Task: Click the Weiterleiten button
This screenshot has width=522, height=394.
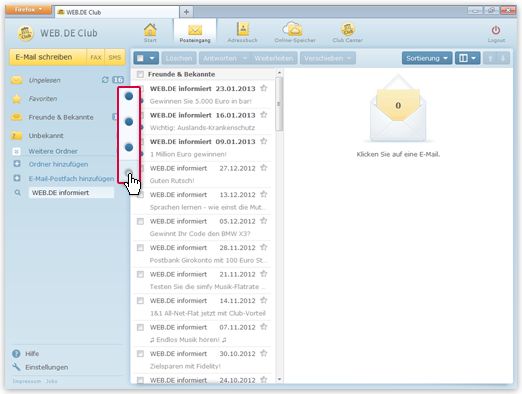Action: 274,58
